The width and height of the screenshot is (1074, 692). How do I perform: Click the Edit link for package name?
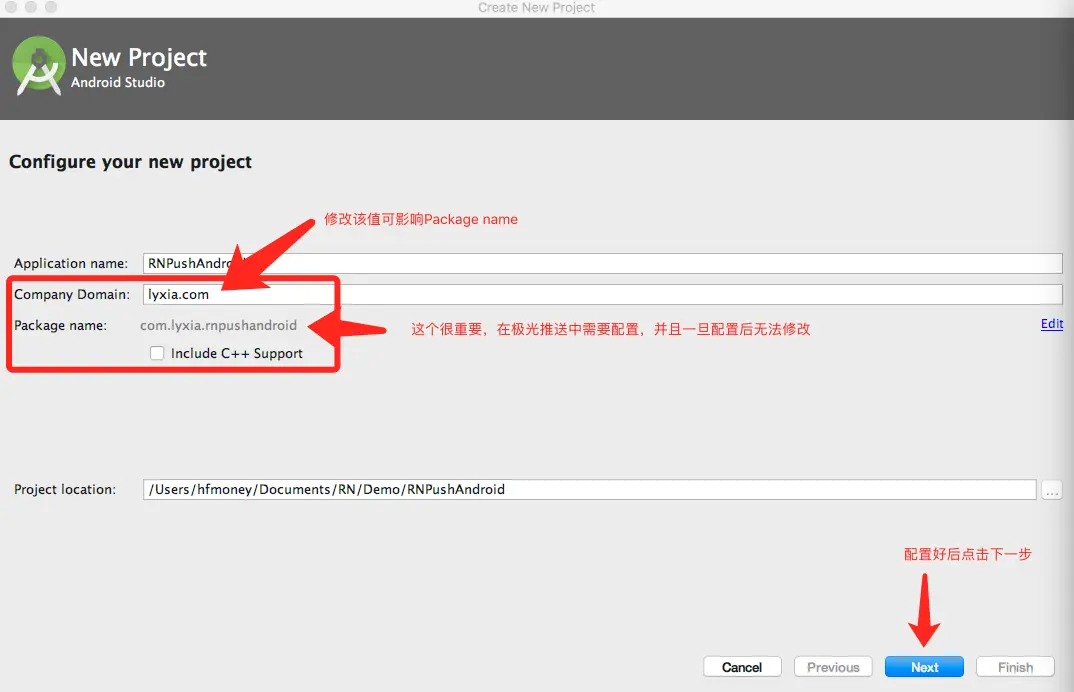(1051, 324)
